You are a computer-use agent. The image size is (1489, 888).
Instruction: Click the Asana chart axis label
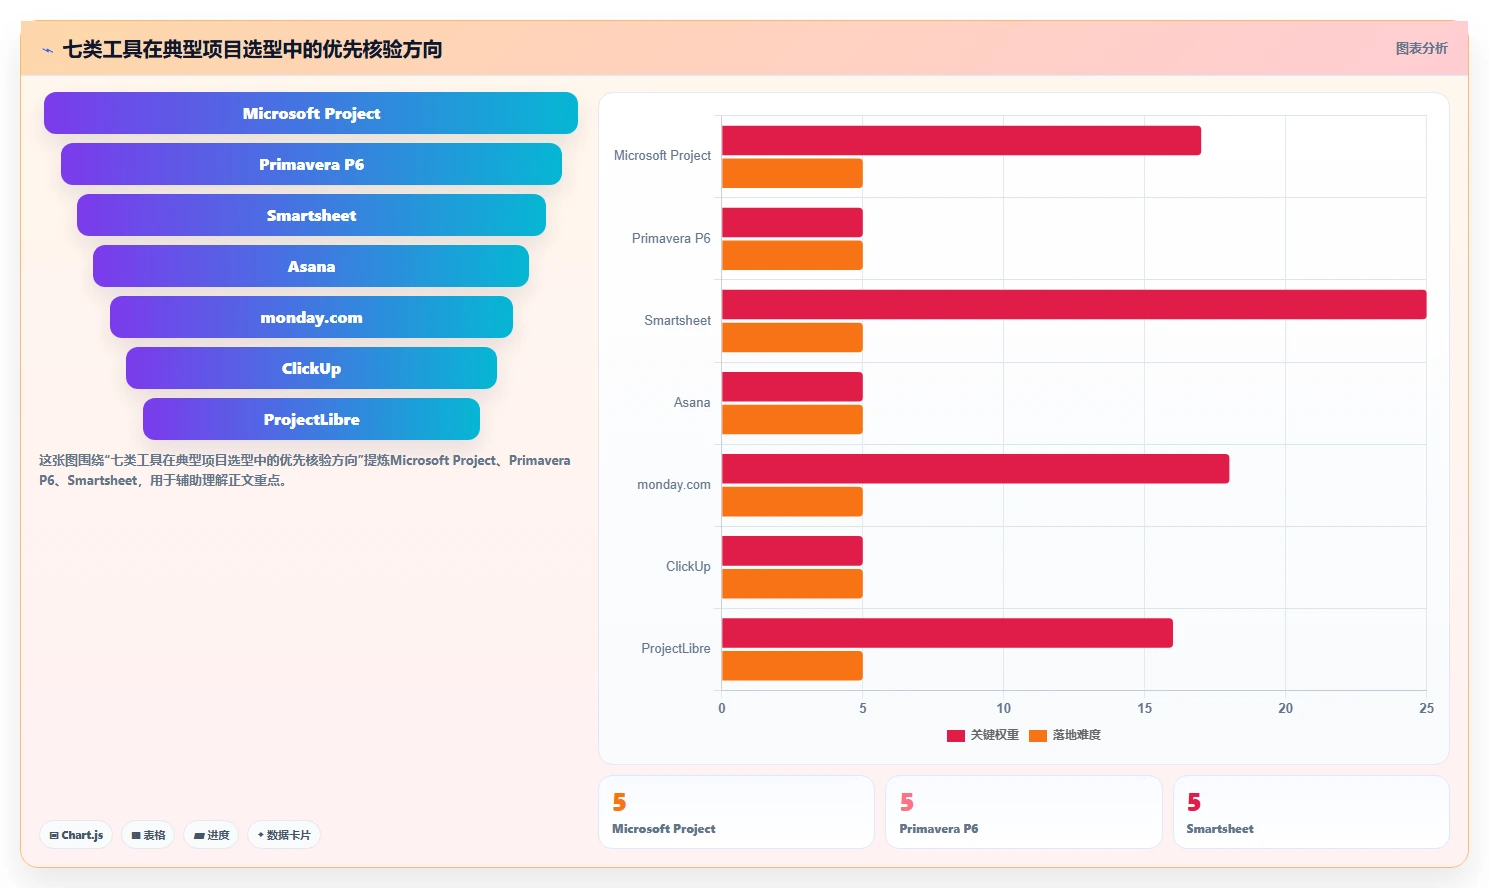tap(692, 402)
